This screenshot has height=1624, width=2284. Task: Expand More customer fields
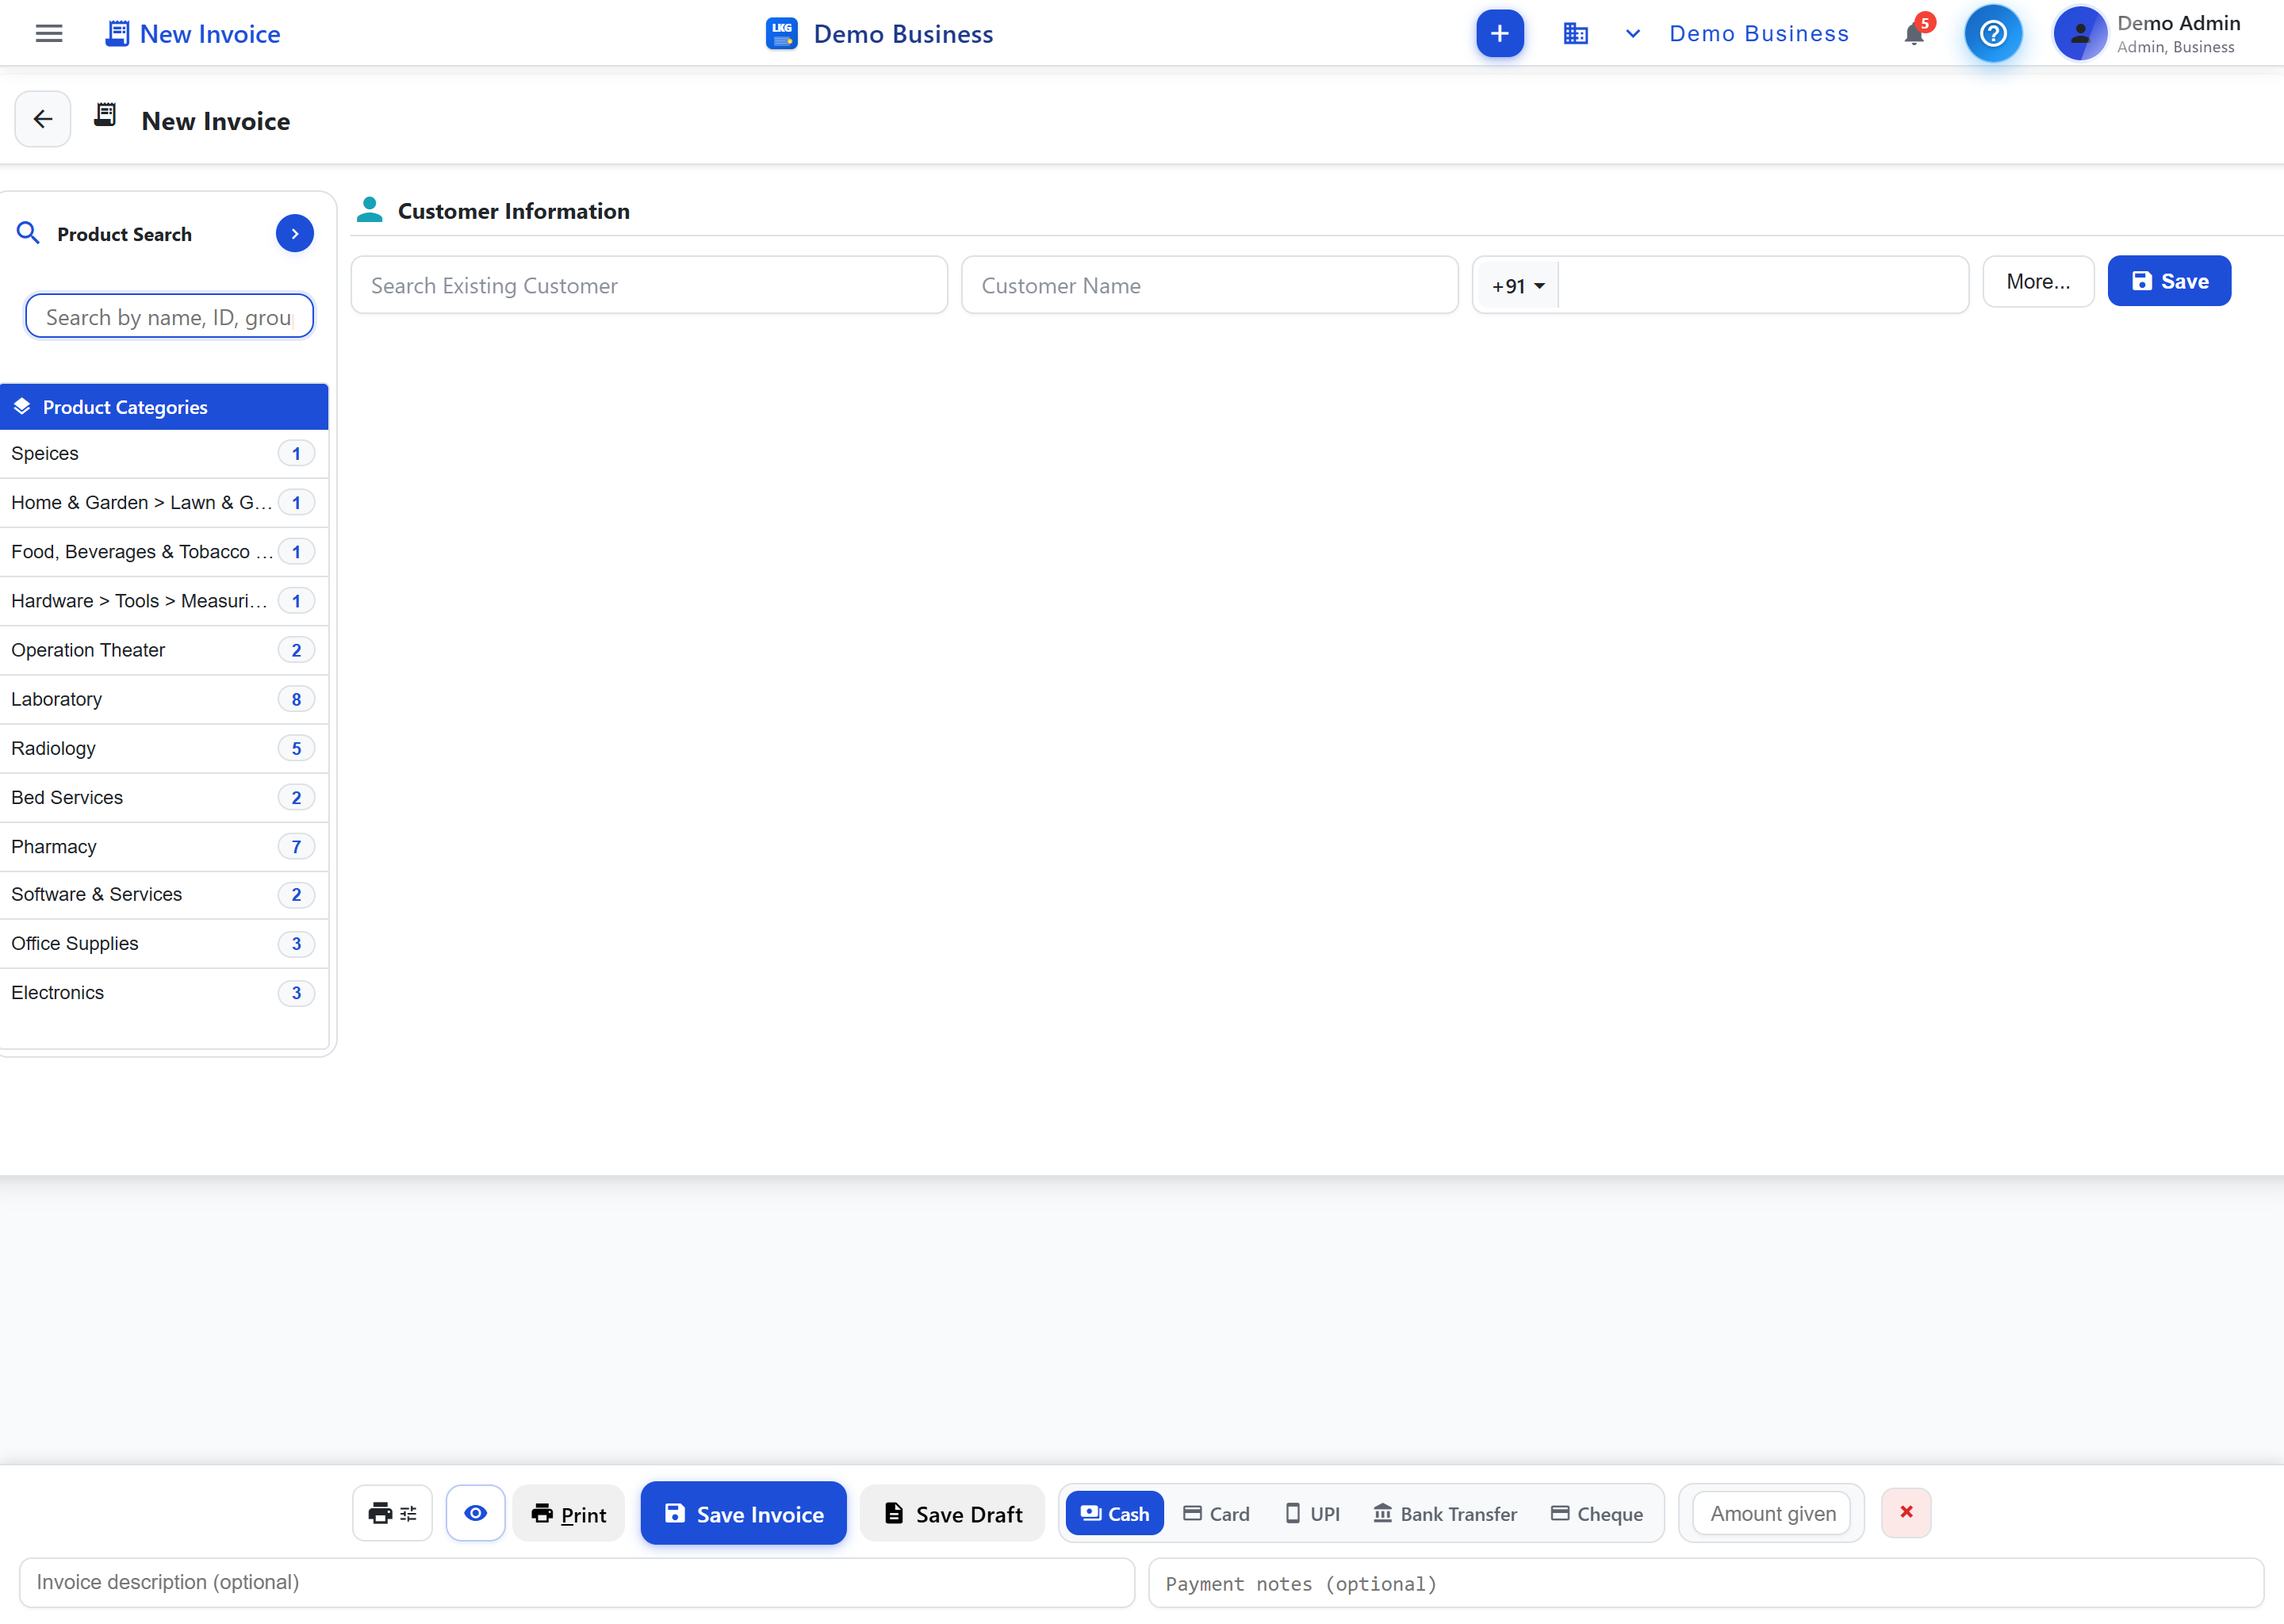click(2038, 282)
